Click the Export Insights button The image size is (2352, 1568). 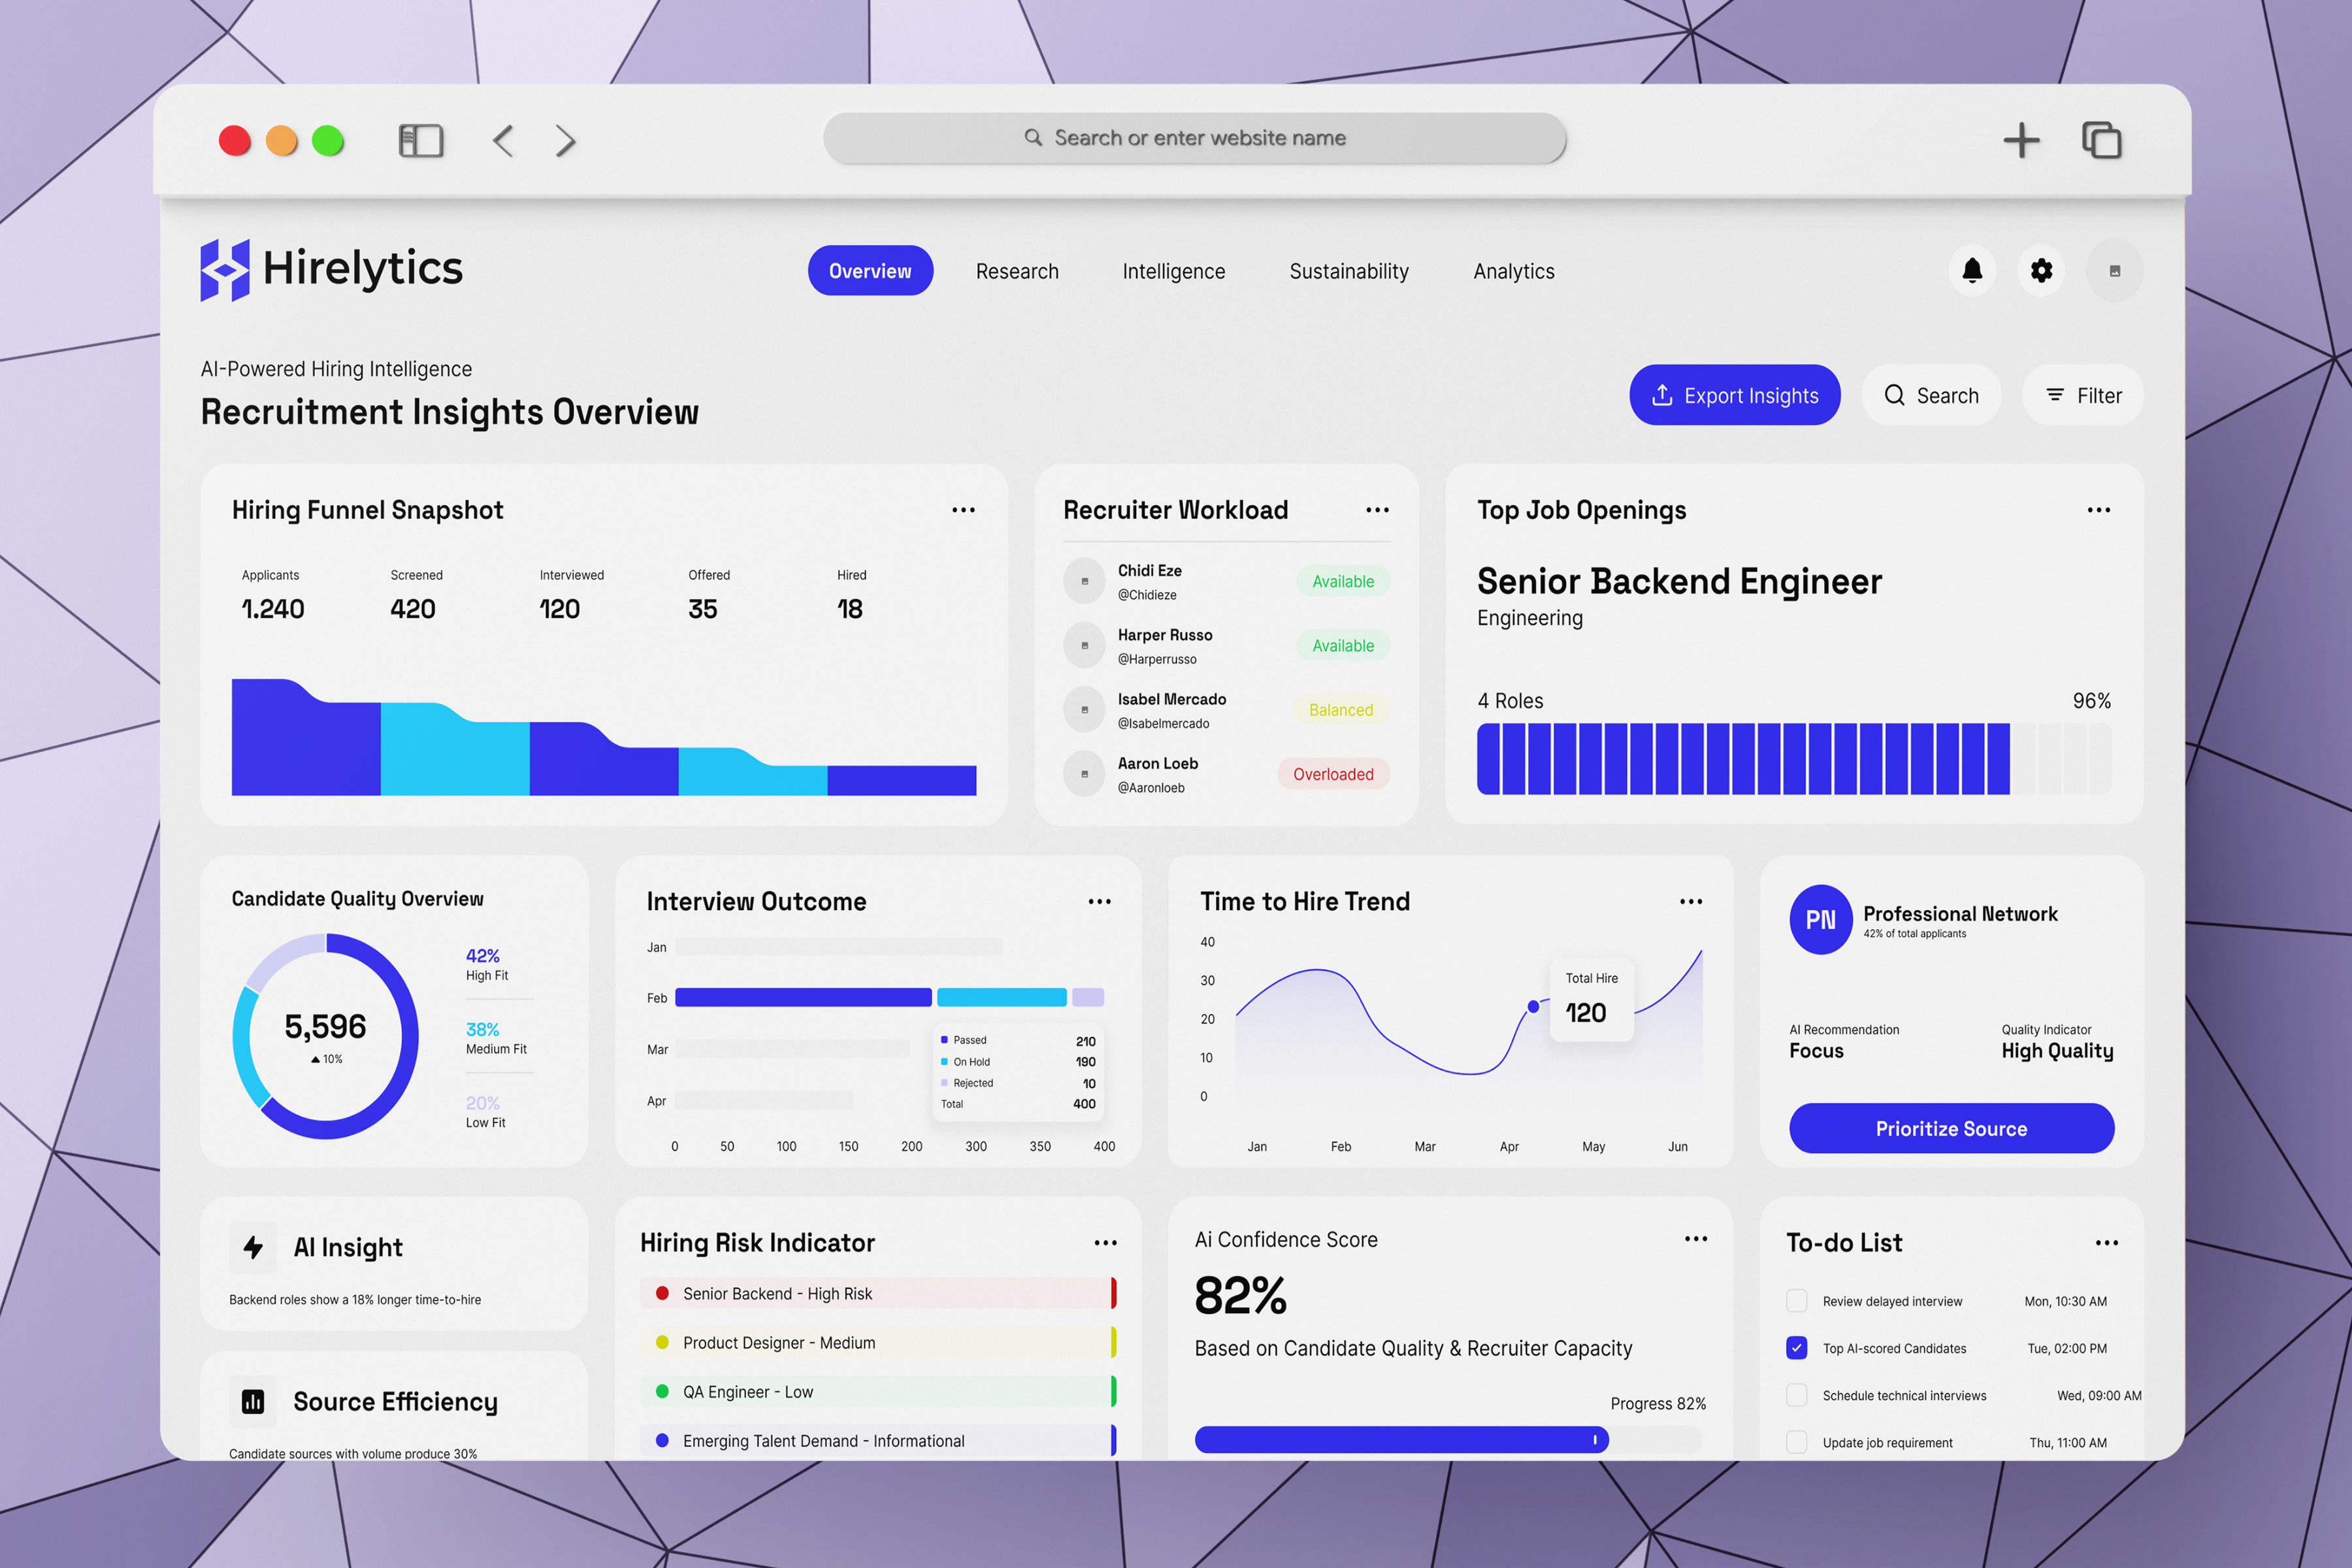(x=1734, y=395)
